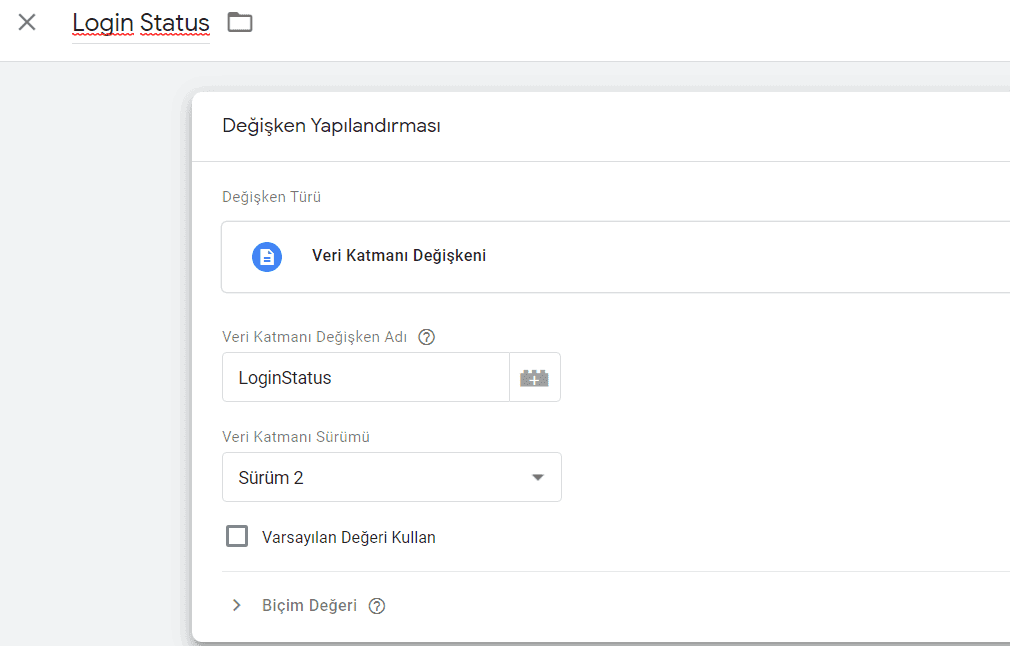The height and width of the screenshot is (646, 1010).
Task: Enable the Varsayılan Değeri Kullan checkbox
Action: pos(237,537)
